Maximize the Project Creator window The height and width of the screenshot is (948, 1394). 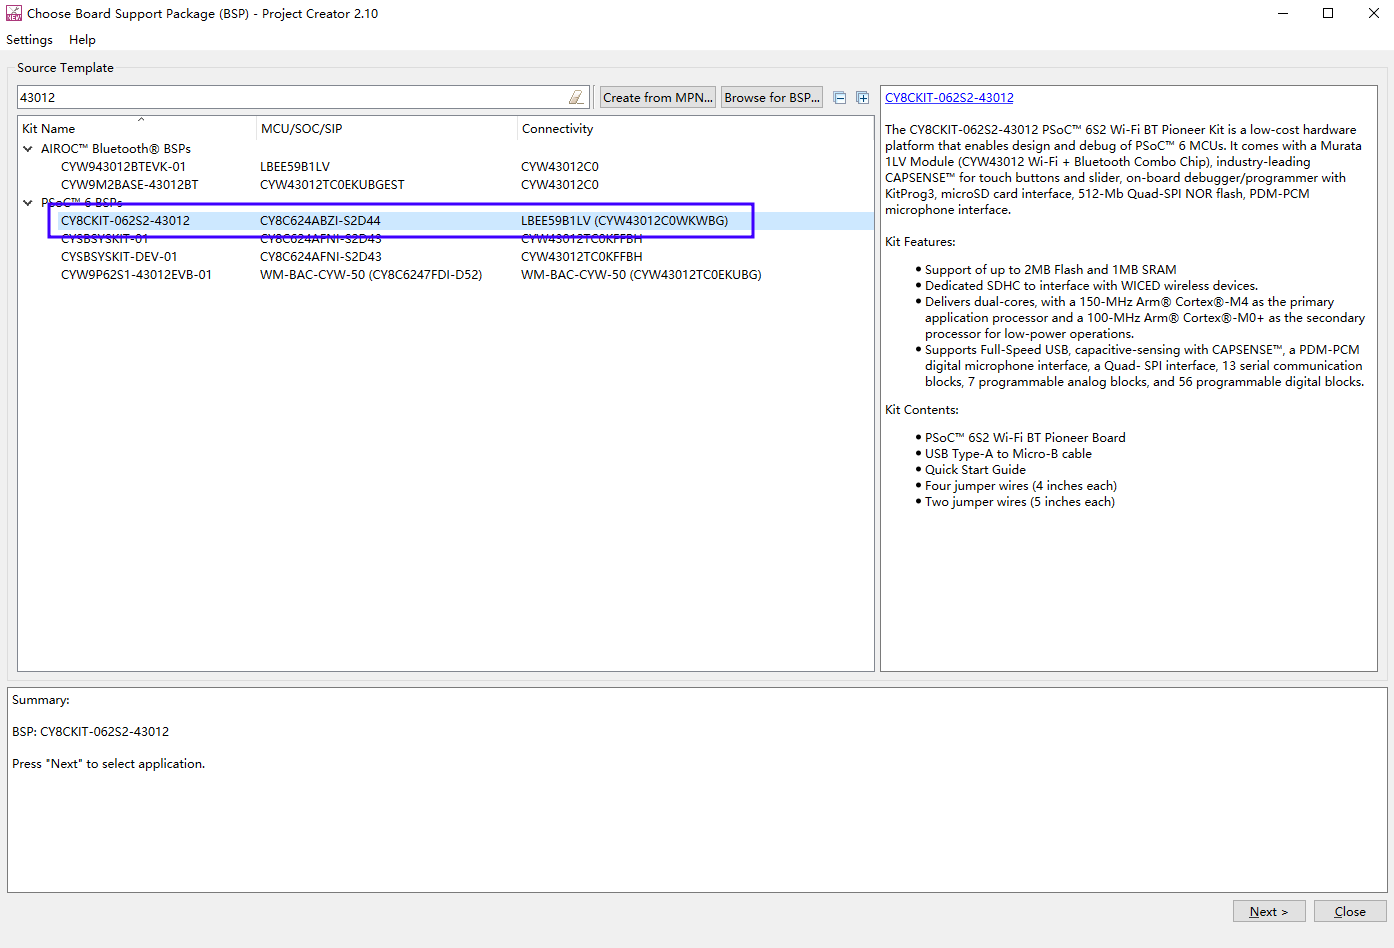[1328, 13]
